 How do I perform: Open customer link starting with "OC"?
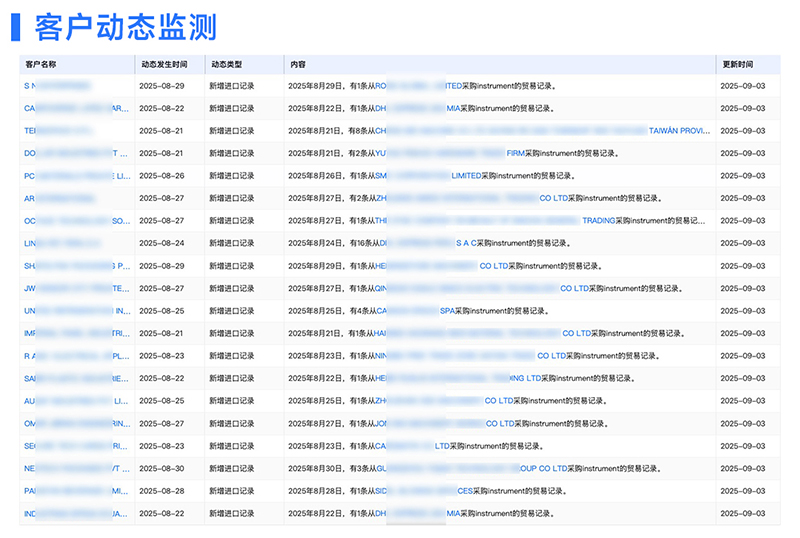[77, 221]
